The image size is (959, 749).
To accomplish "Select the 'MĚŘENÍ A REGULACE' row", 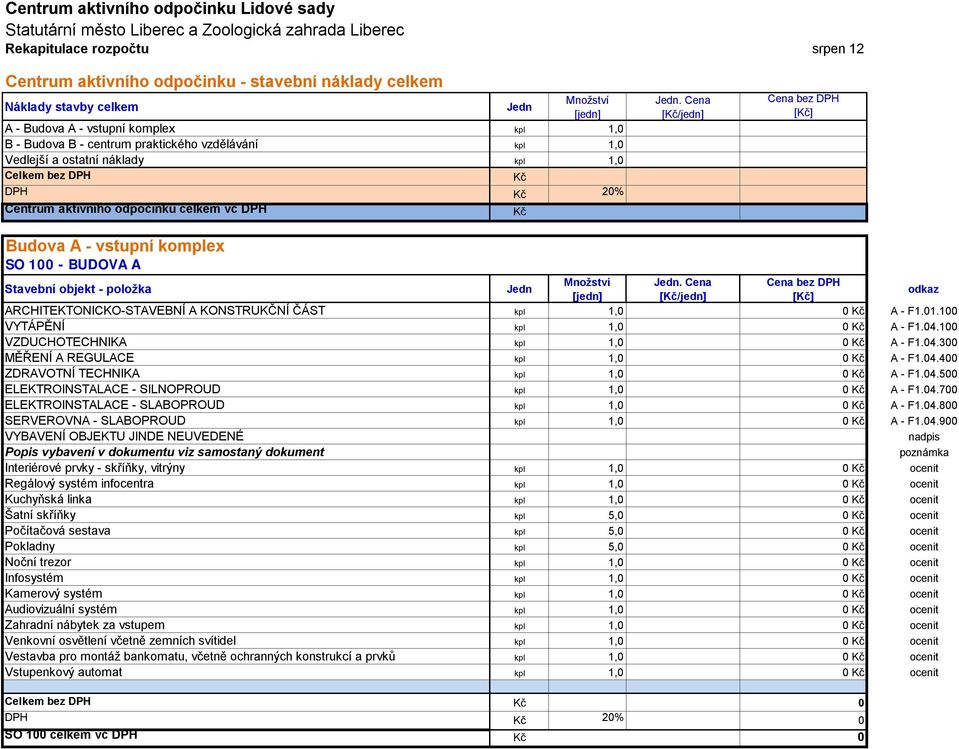I will tap(434, 358).
